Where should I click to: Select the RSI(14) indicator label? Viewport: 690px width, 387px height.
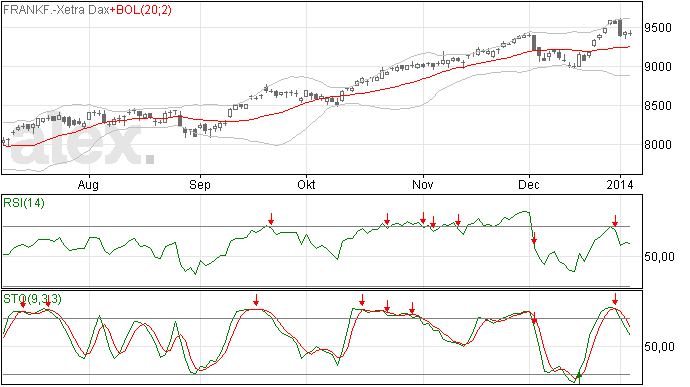[24, 203]
